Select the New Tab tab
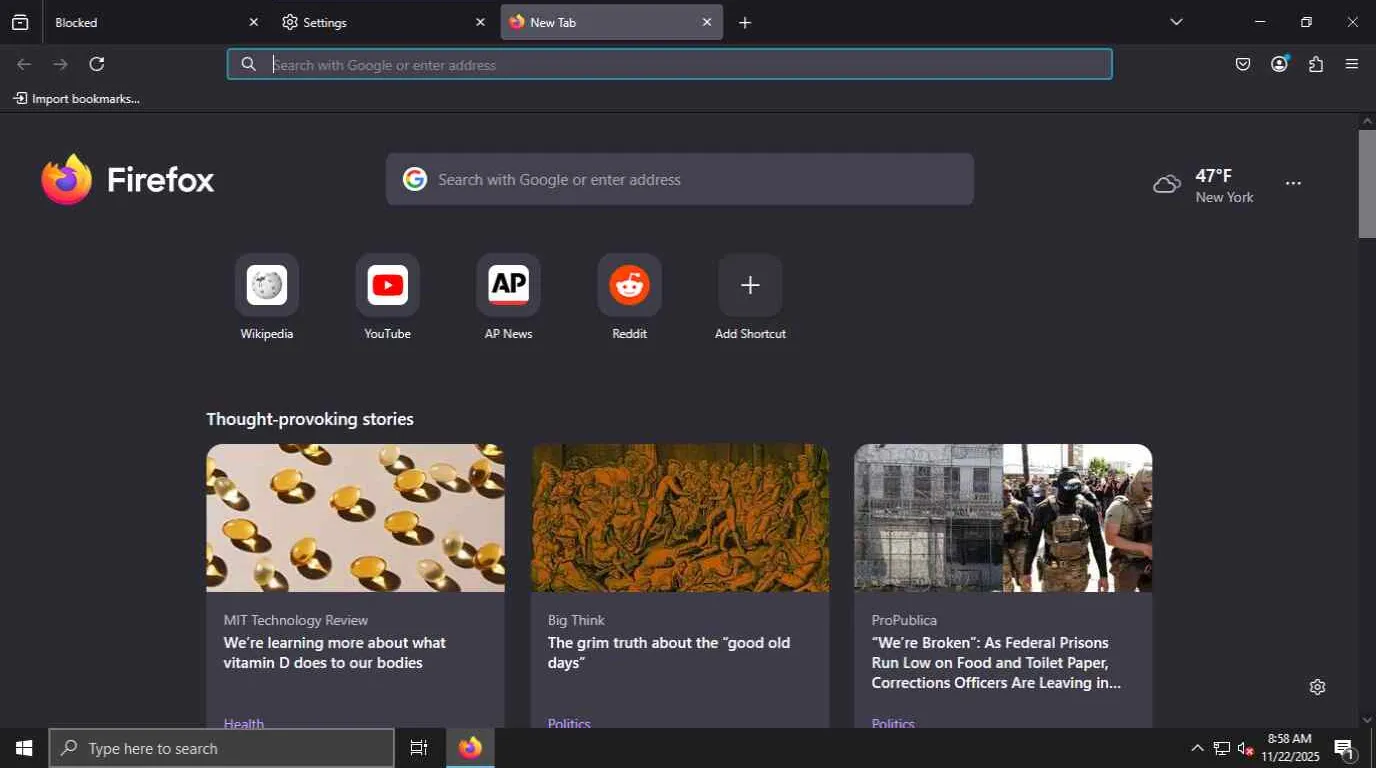The height and width of the screenshot is (768, 1376). click(x=611, y=22)
